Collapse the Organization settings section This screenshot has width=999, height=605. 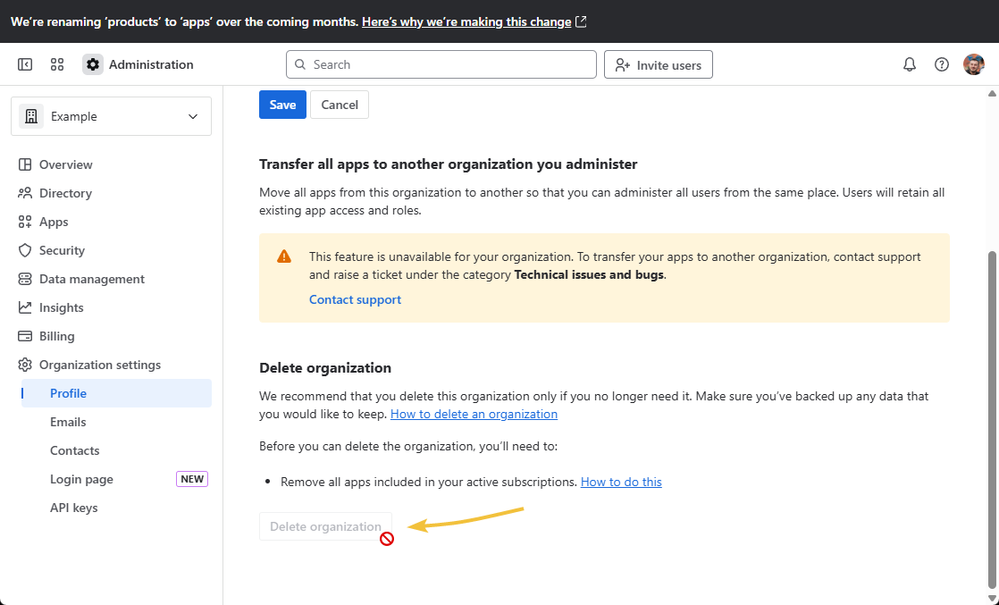pyautogui.click(x=99, y=365)
